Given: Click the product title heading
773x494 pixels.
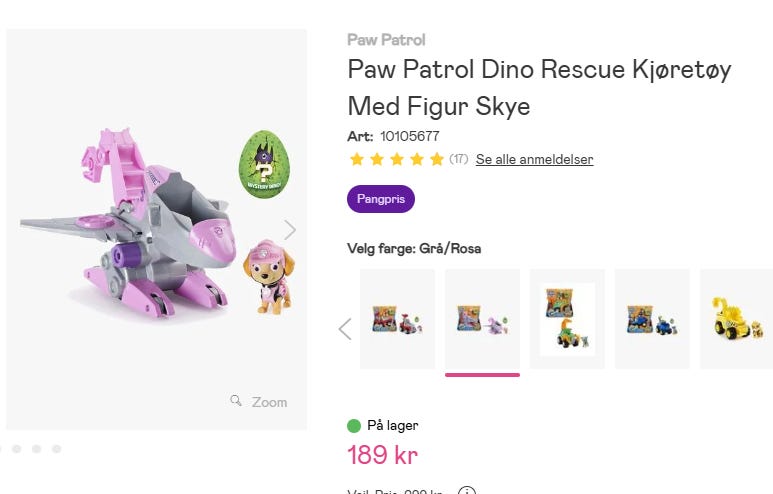Looking at the screenshot, I should [539, 87].
